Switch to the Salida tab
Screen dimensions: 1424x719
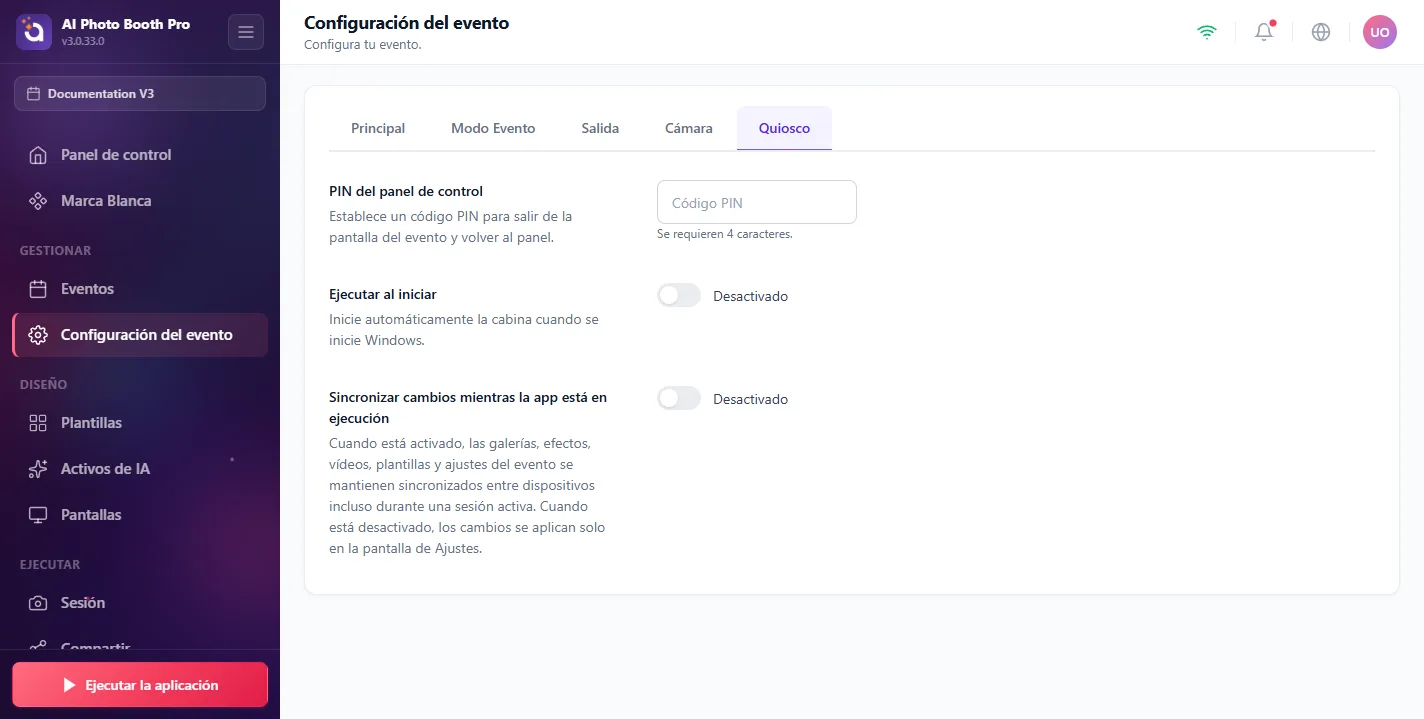pyautogui.click(x=600, y=128)
